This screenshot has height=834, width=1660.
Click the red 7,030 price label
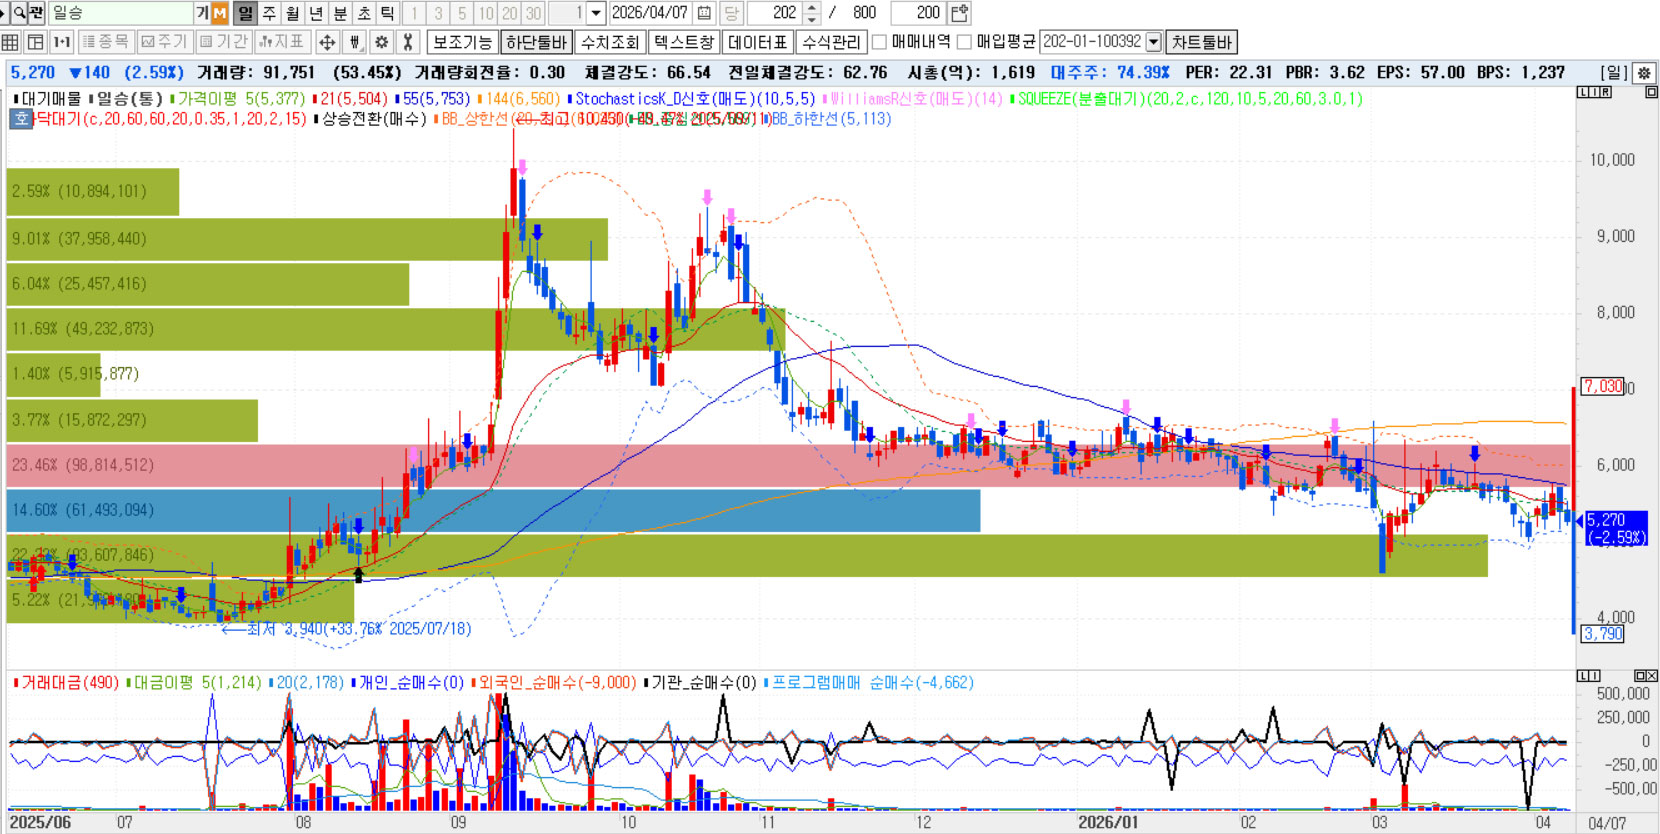1603,387
